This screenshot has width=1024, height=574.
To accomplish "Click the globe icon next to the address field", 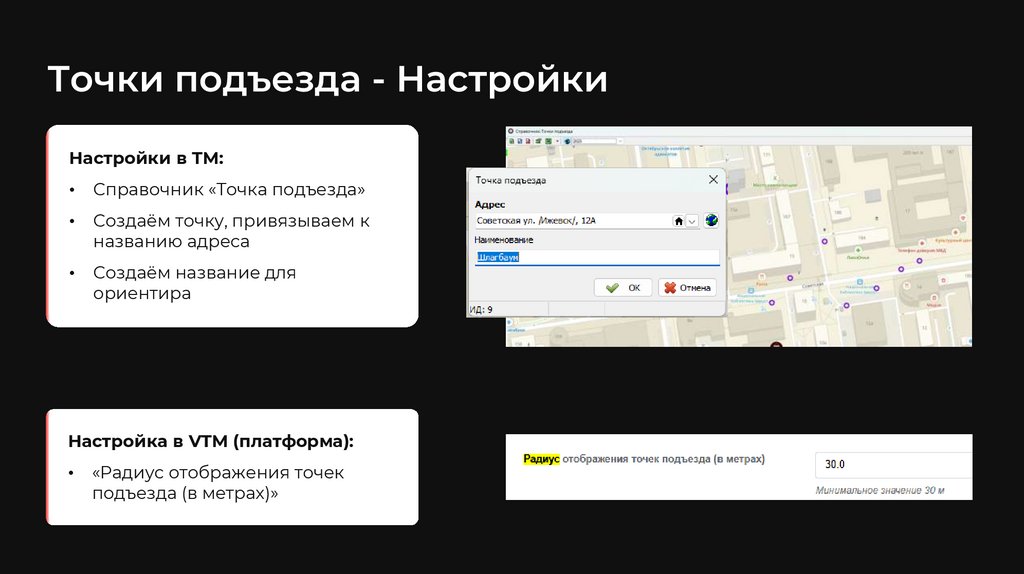I will point(711,220).
